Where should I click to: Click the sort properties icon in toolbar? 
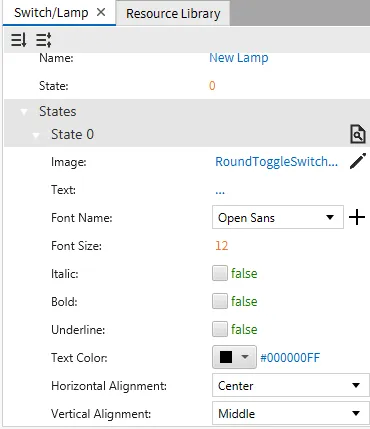18,40
